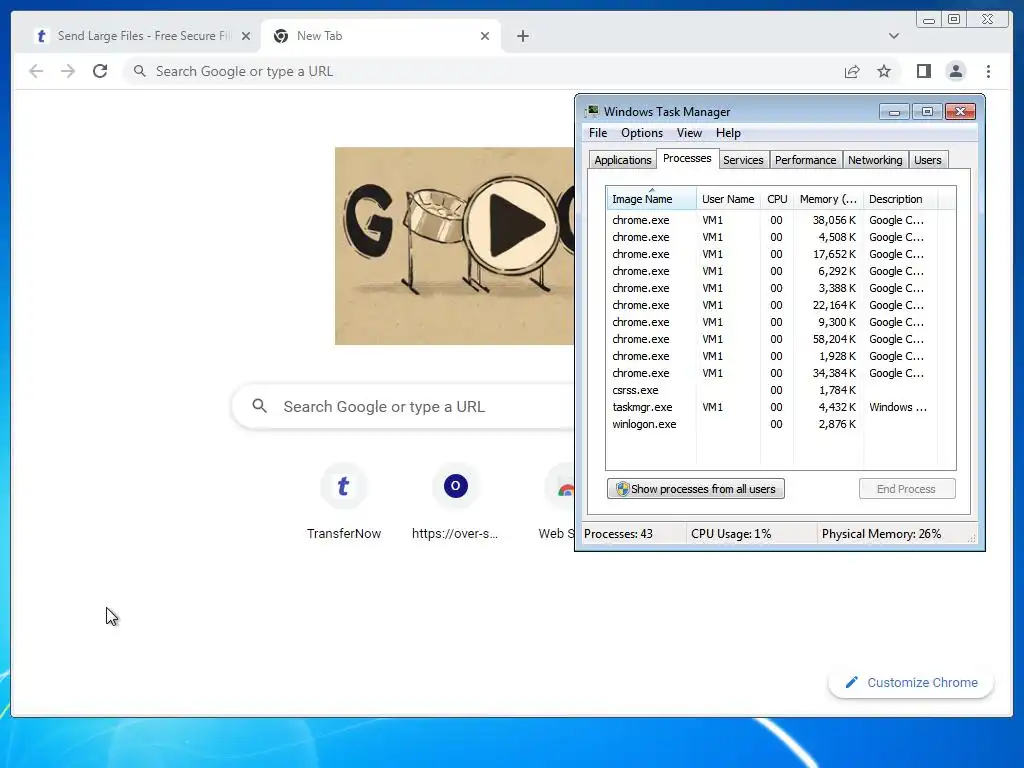The image size is (1024, 768).
Task: Open the TransferNow shortcut tile
Action: click(x=344, y=502)
